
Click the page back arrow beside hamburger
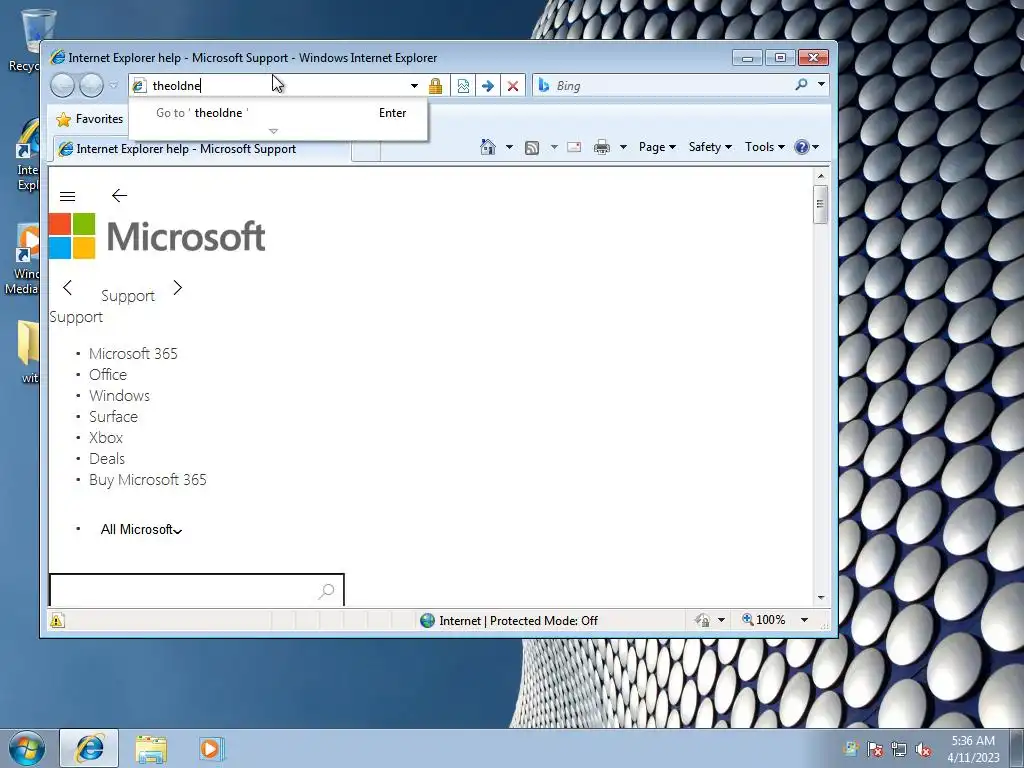tap(119, 195)
